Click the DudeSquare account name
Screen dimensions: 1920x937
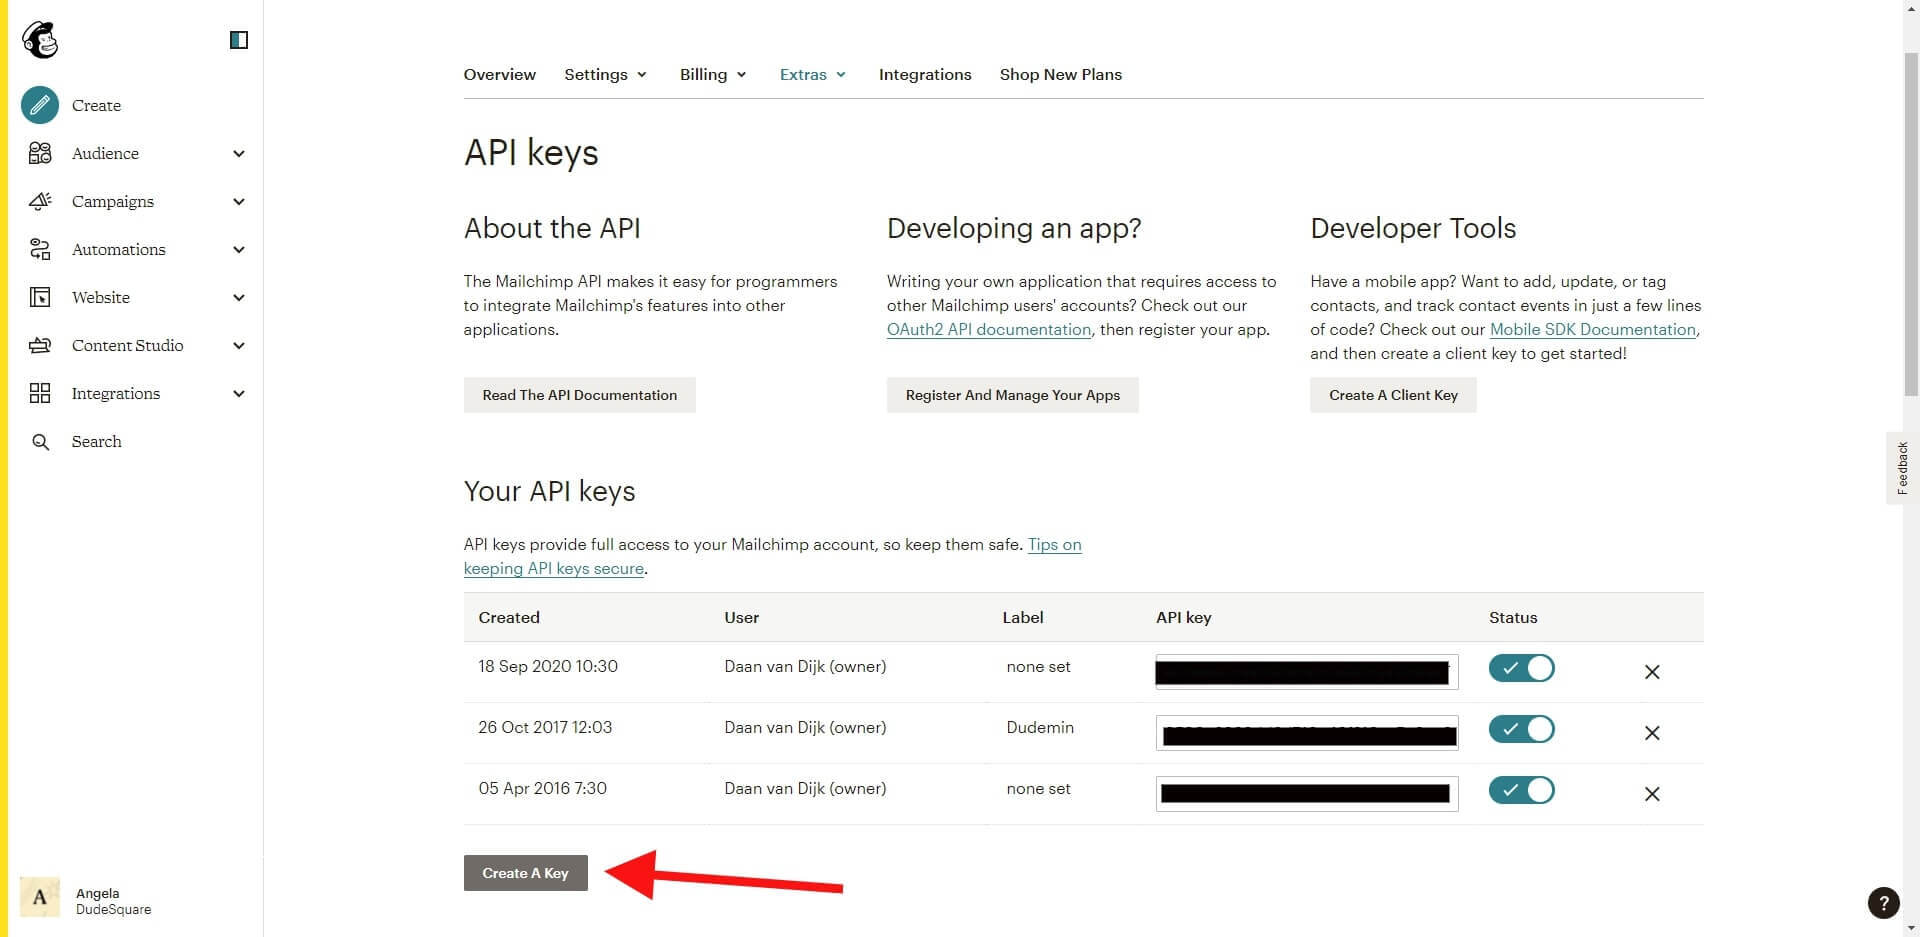(114, 909)
